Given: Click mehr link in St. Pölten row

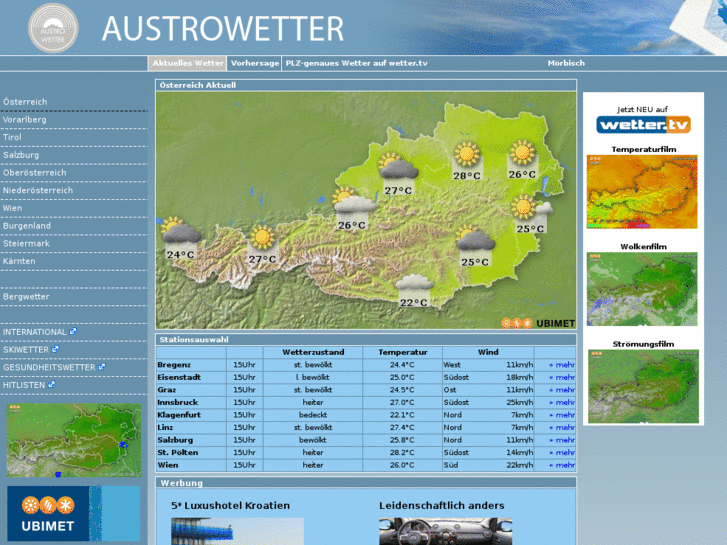Looking at the screenshot, I should coord(562,452).
